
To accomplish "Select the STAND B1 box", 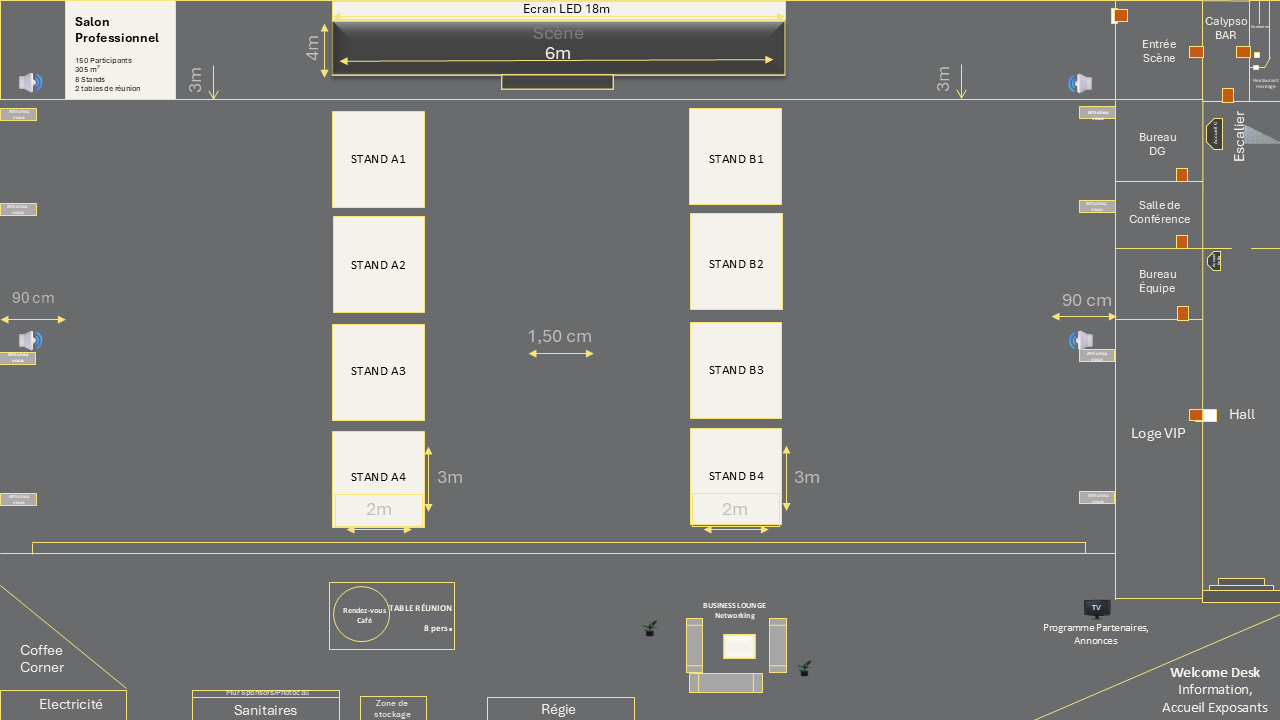I will 735,157.
